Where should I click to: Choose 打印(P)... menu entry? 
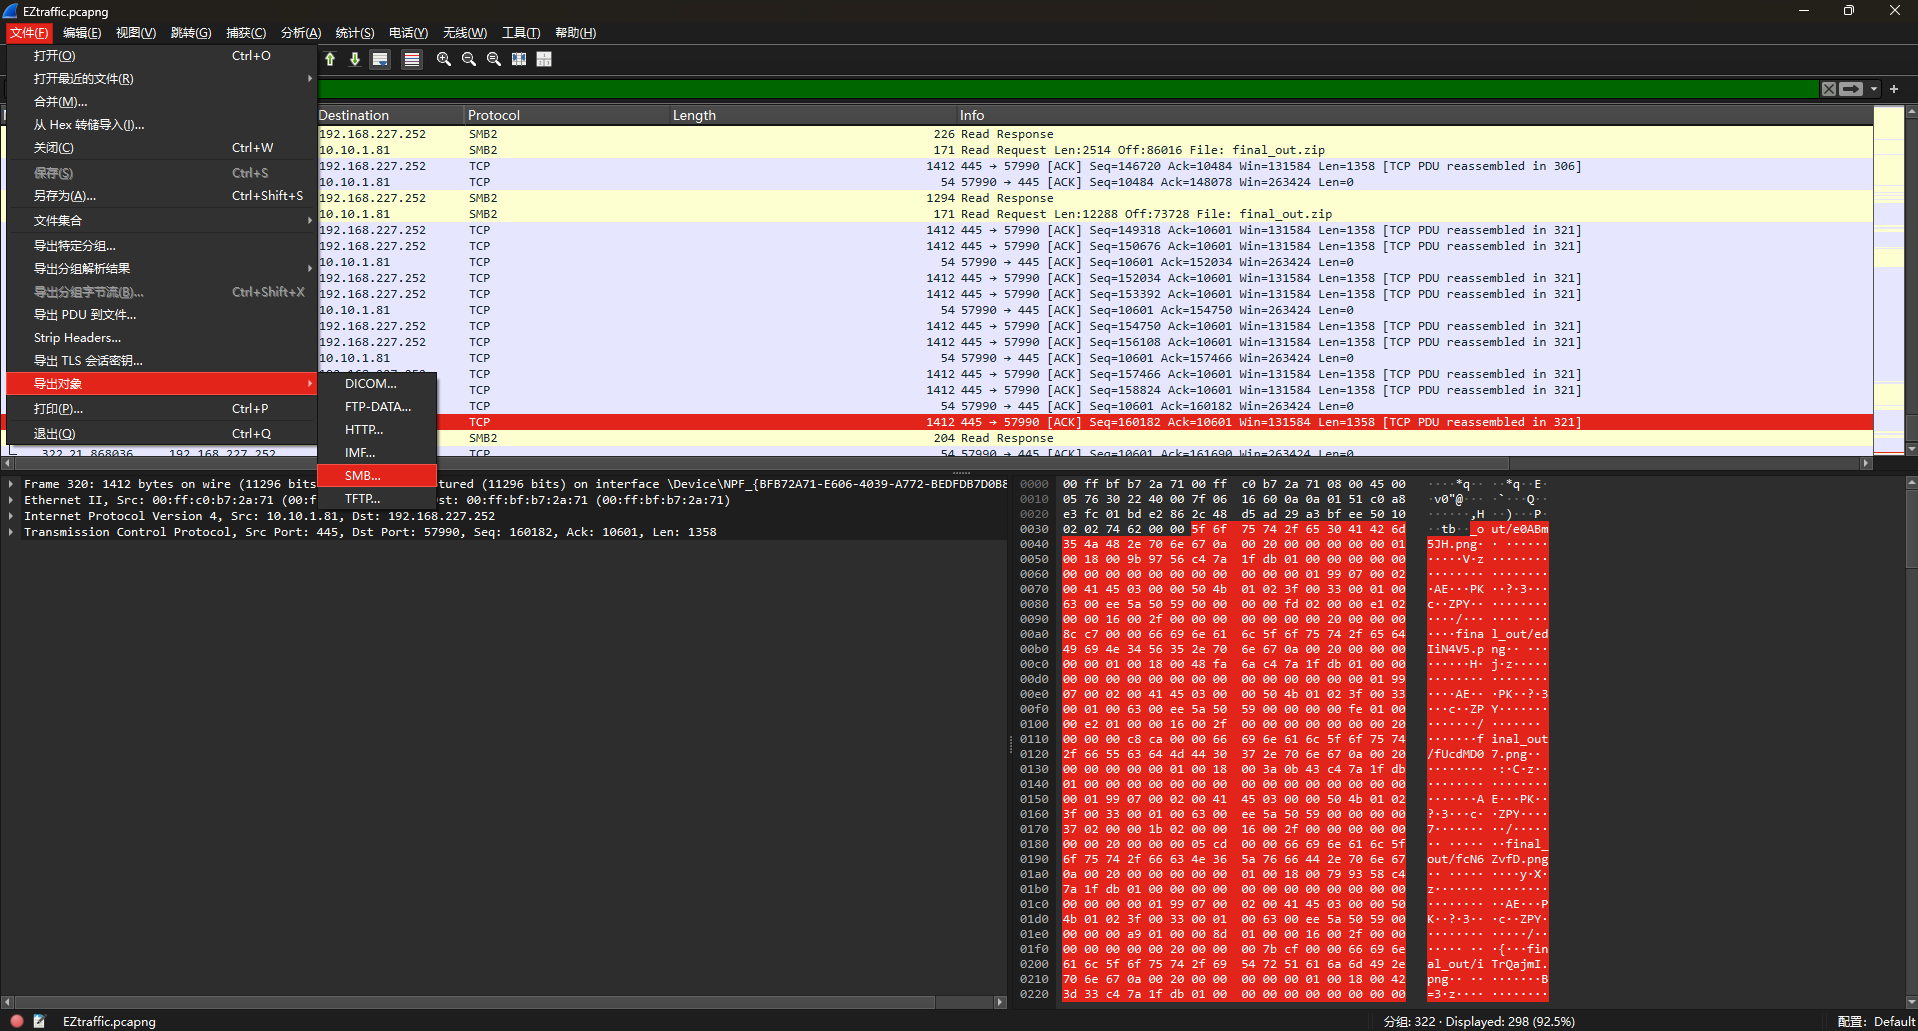tap(161, 409)
